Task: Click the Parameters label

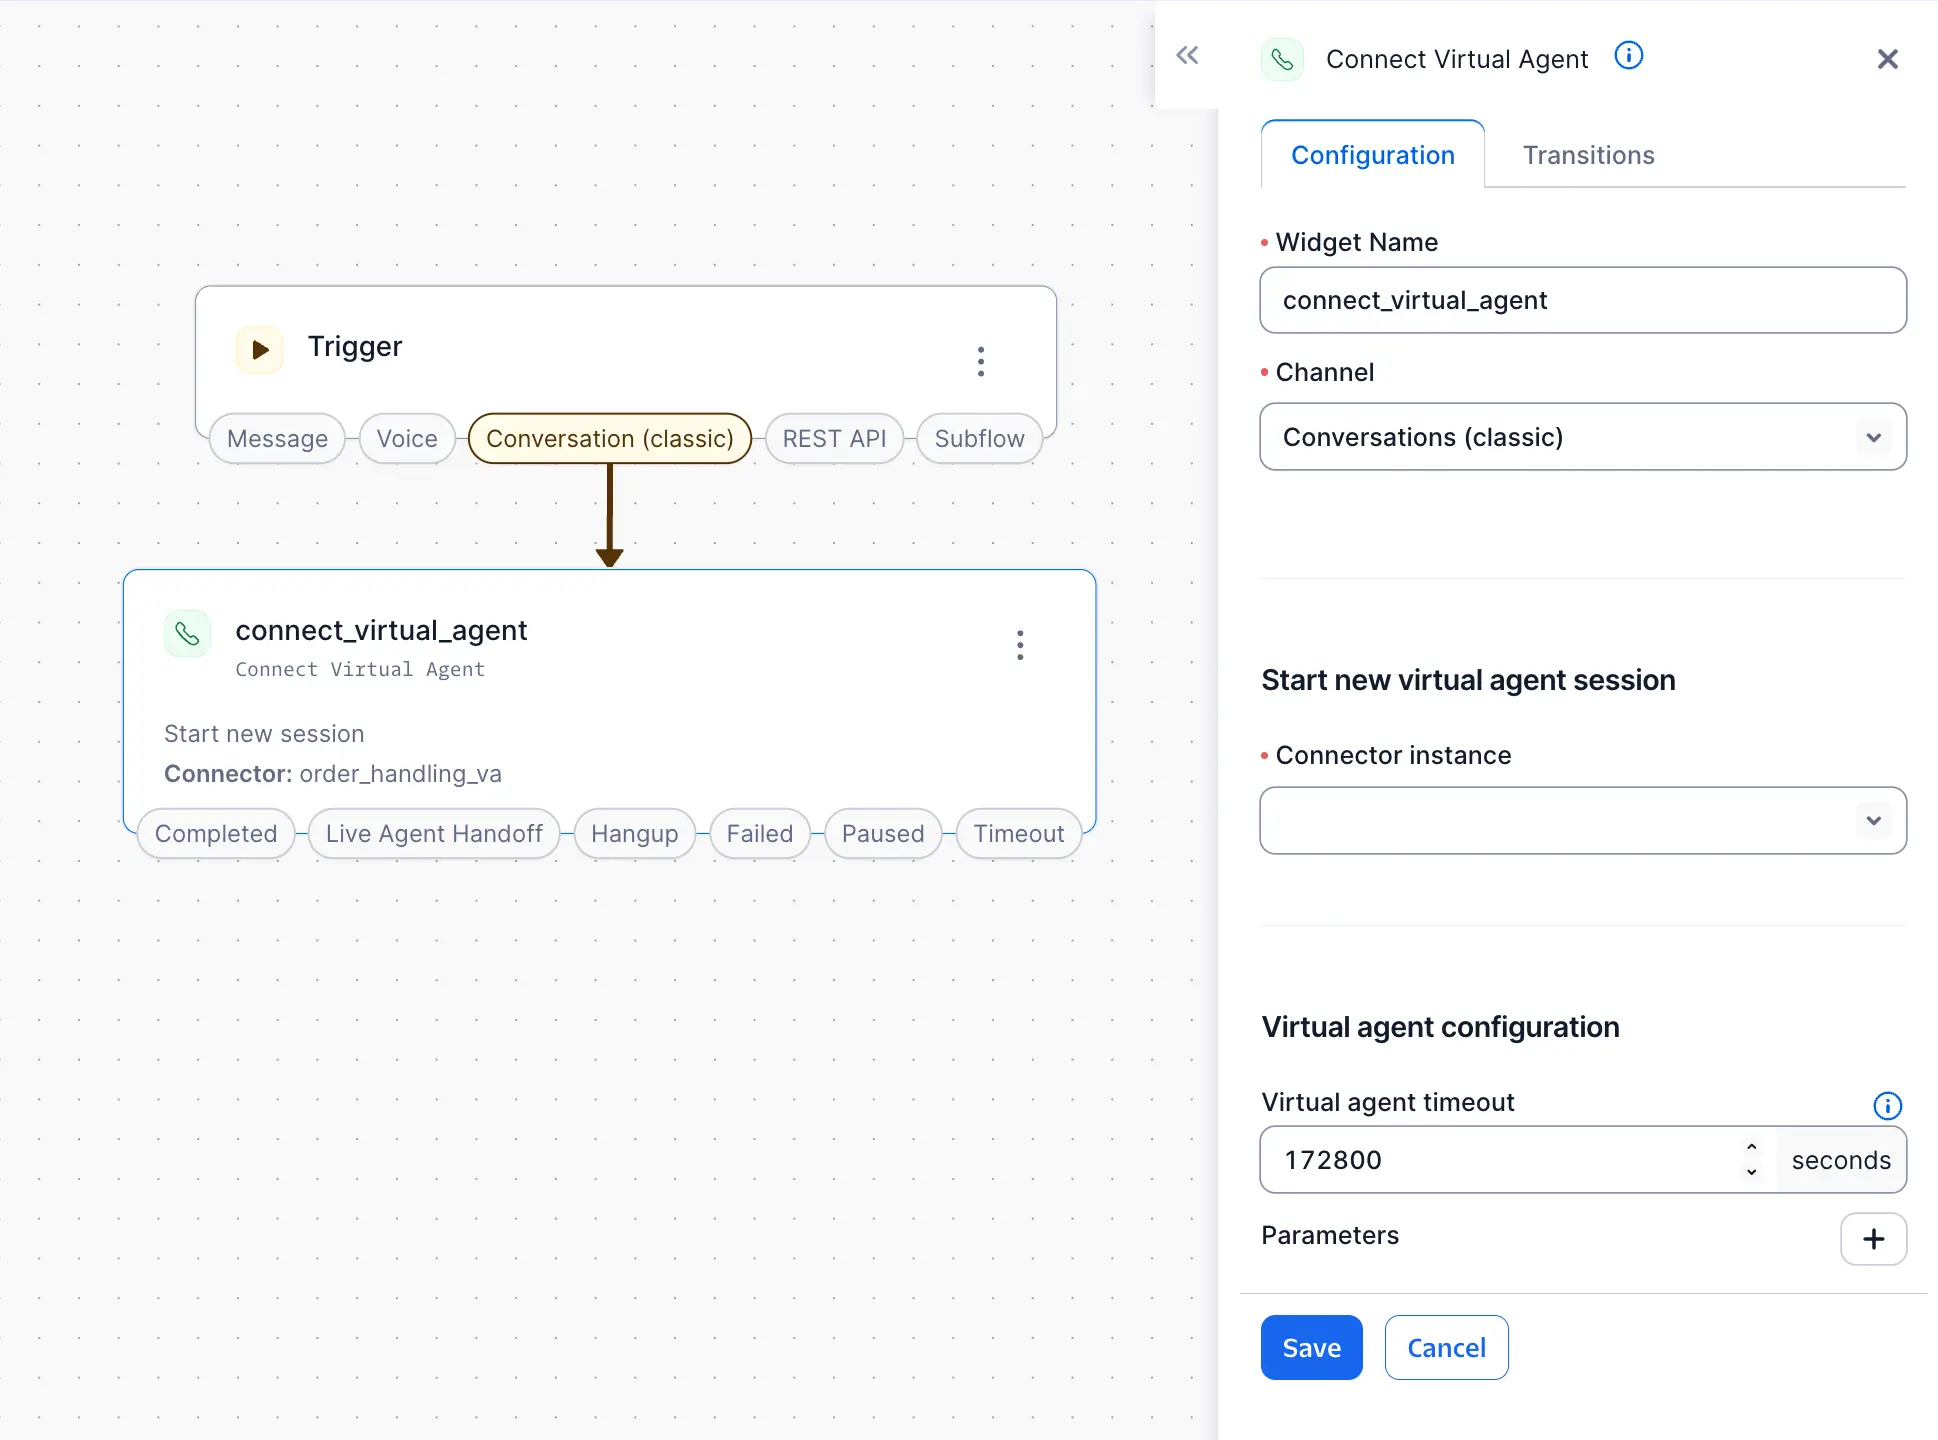Action: pos(1330,1236)
